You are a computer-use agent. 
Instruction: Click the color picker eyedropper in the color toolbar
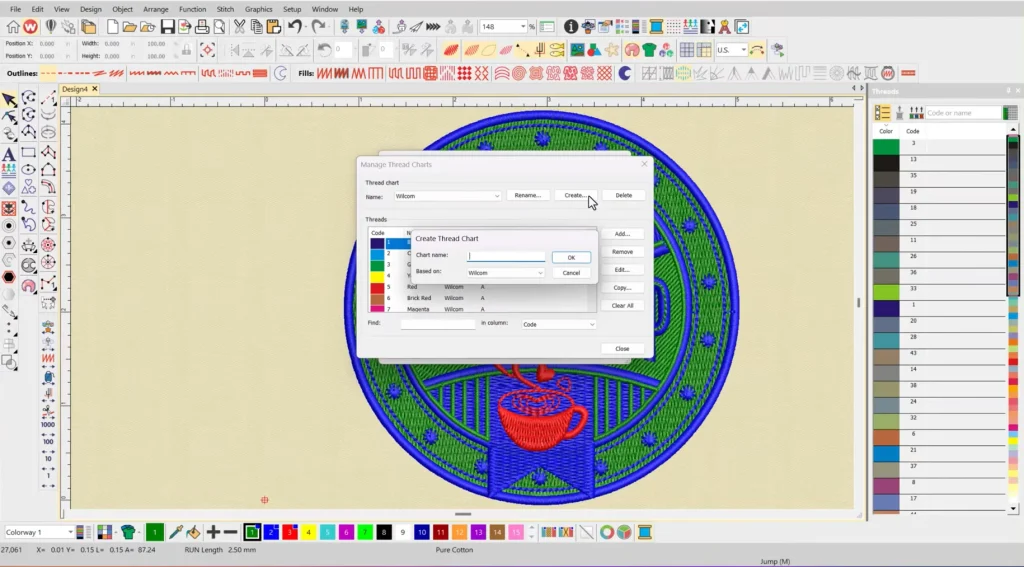[x=175, y=532]
